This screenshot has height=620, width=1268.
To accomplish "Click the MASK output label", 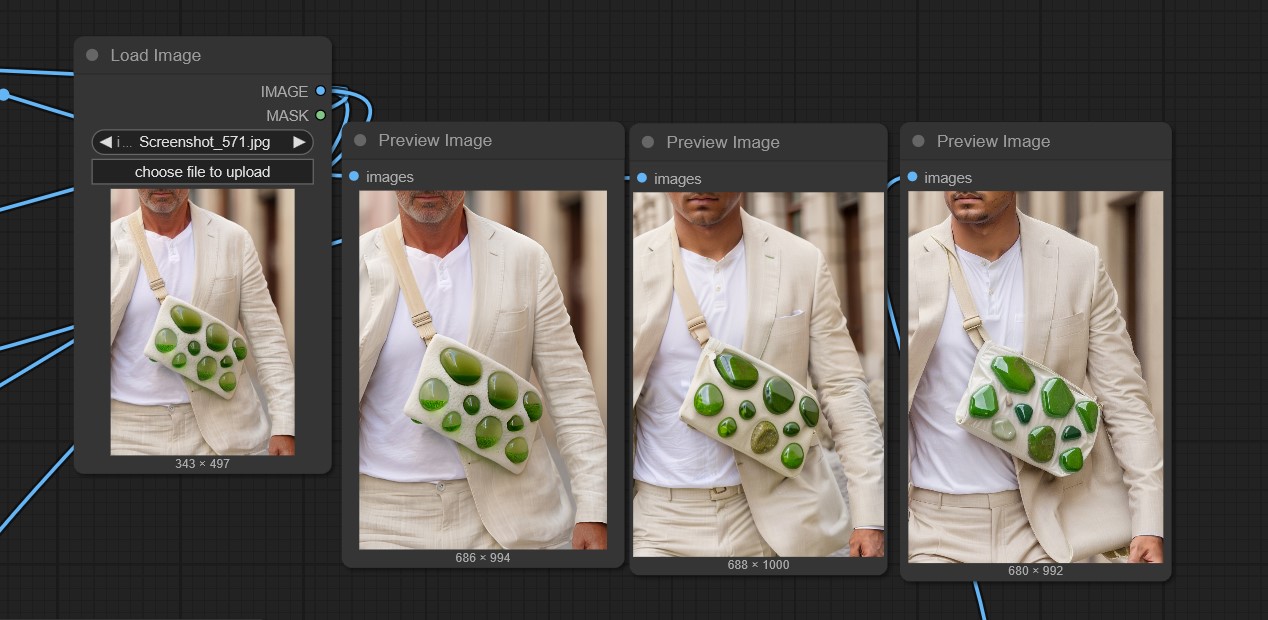I will click(x=288, y=115).
